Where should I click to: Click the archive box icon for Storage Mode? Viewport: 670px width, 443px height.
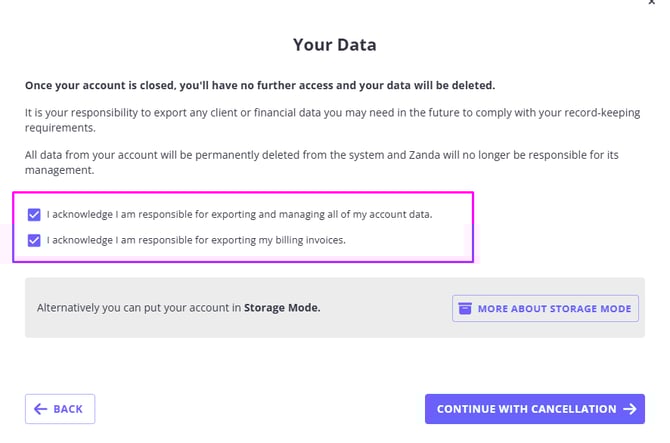pyautogui.click(x=465, y=308)
